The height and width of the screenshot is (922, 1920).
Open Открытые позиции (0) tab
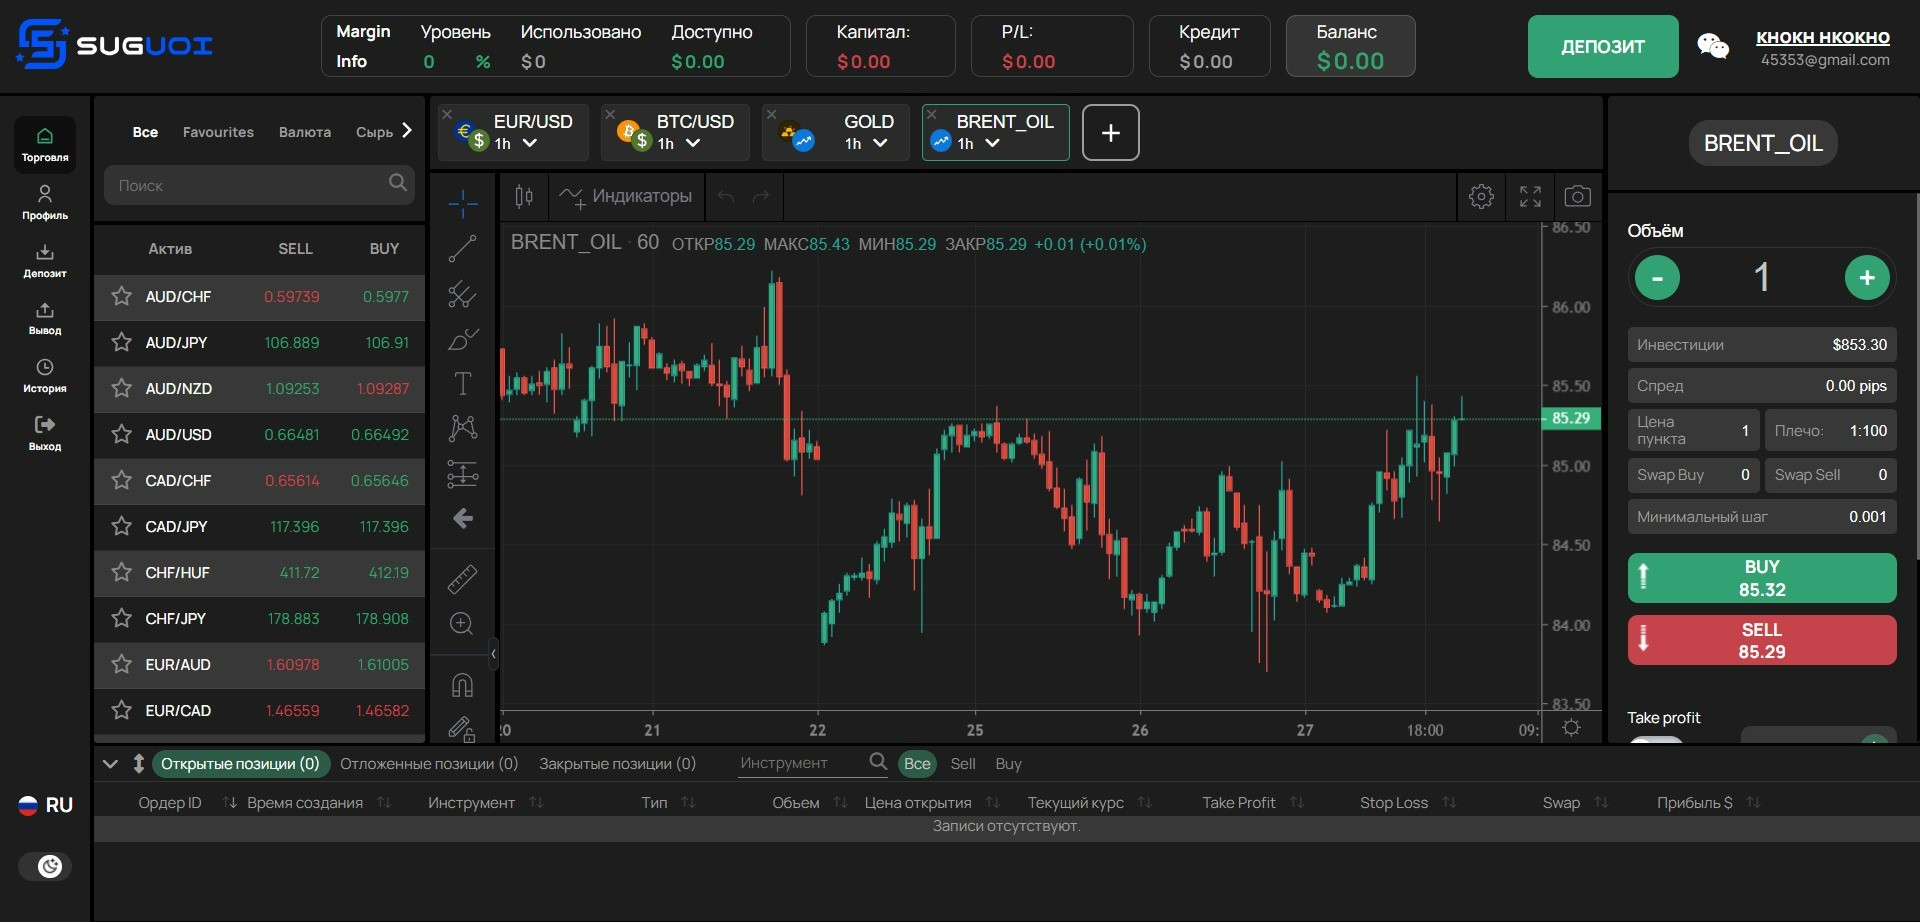pos(240,764)
